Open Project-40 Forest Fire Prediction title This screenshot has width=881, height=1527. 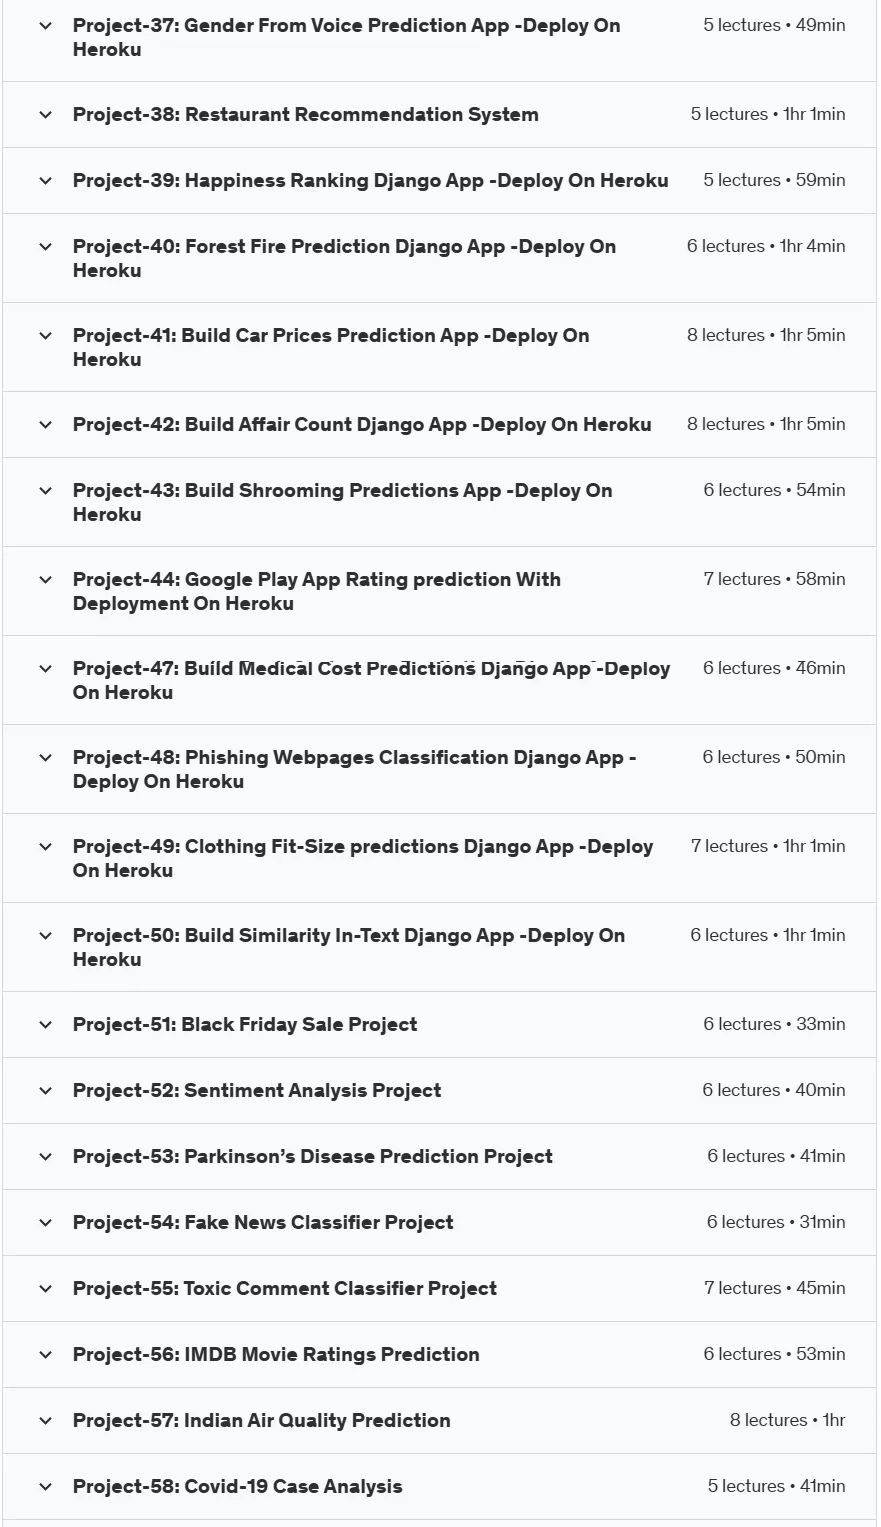344,258
